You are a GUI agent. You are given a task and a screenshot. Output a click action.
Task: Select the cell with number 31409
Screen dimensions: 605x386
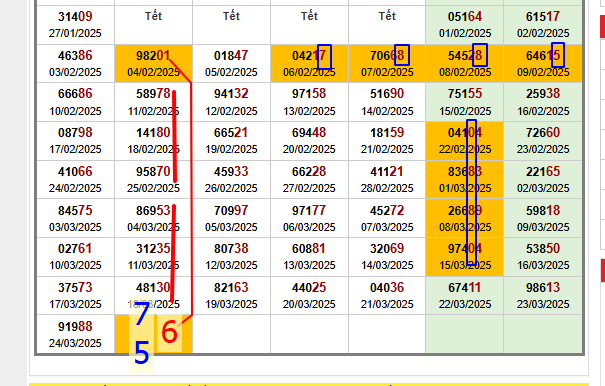pyautogui.click(x=76, y=25)
